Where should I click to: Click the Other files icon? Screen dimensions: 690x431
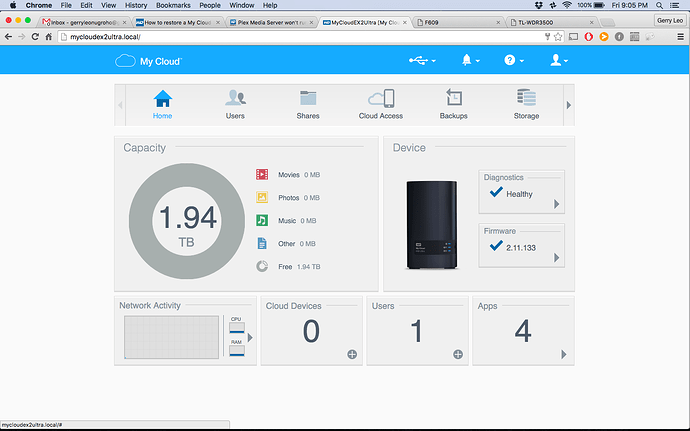(262, 243)
